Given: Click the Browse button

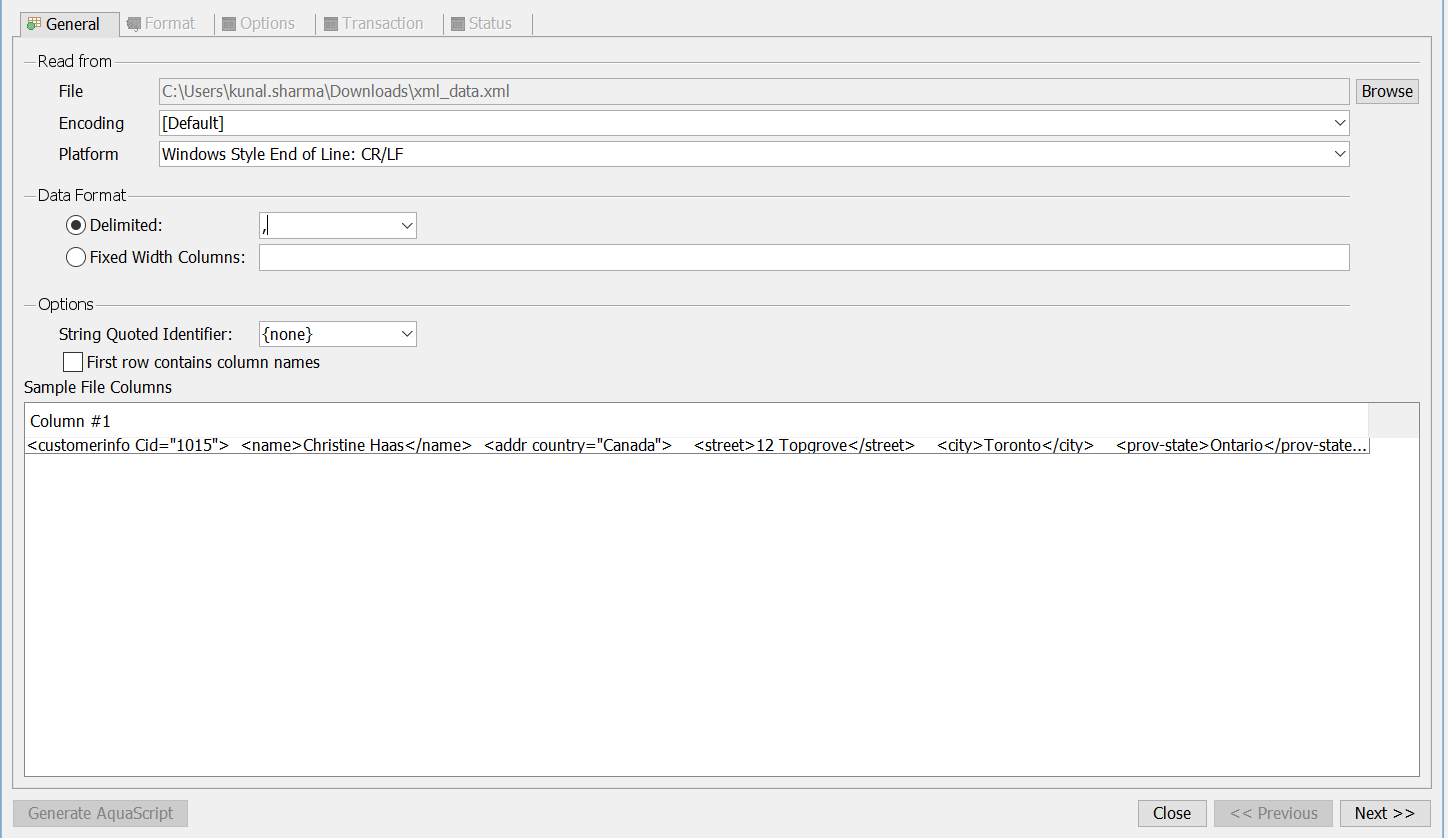Looking at the screenshot, I should [1387, 91].
